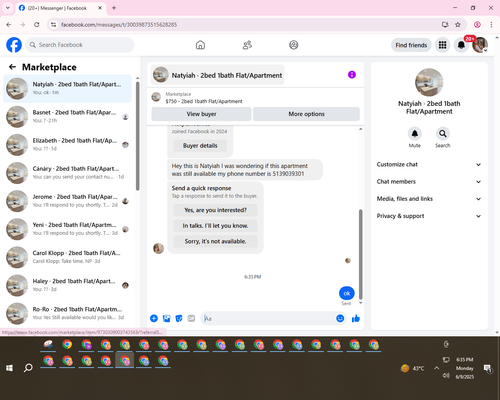500x400 pixels.
Task: Open the emoji picker in message box
Action: 340,318
